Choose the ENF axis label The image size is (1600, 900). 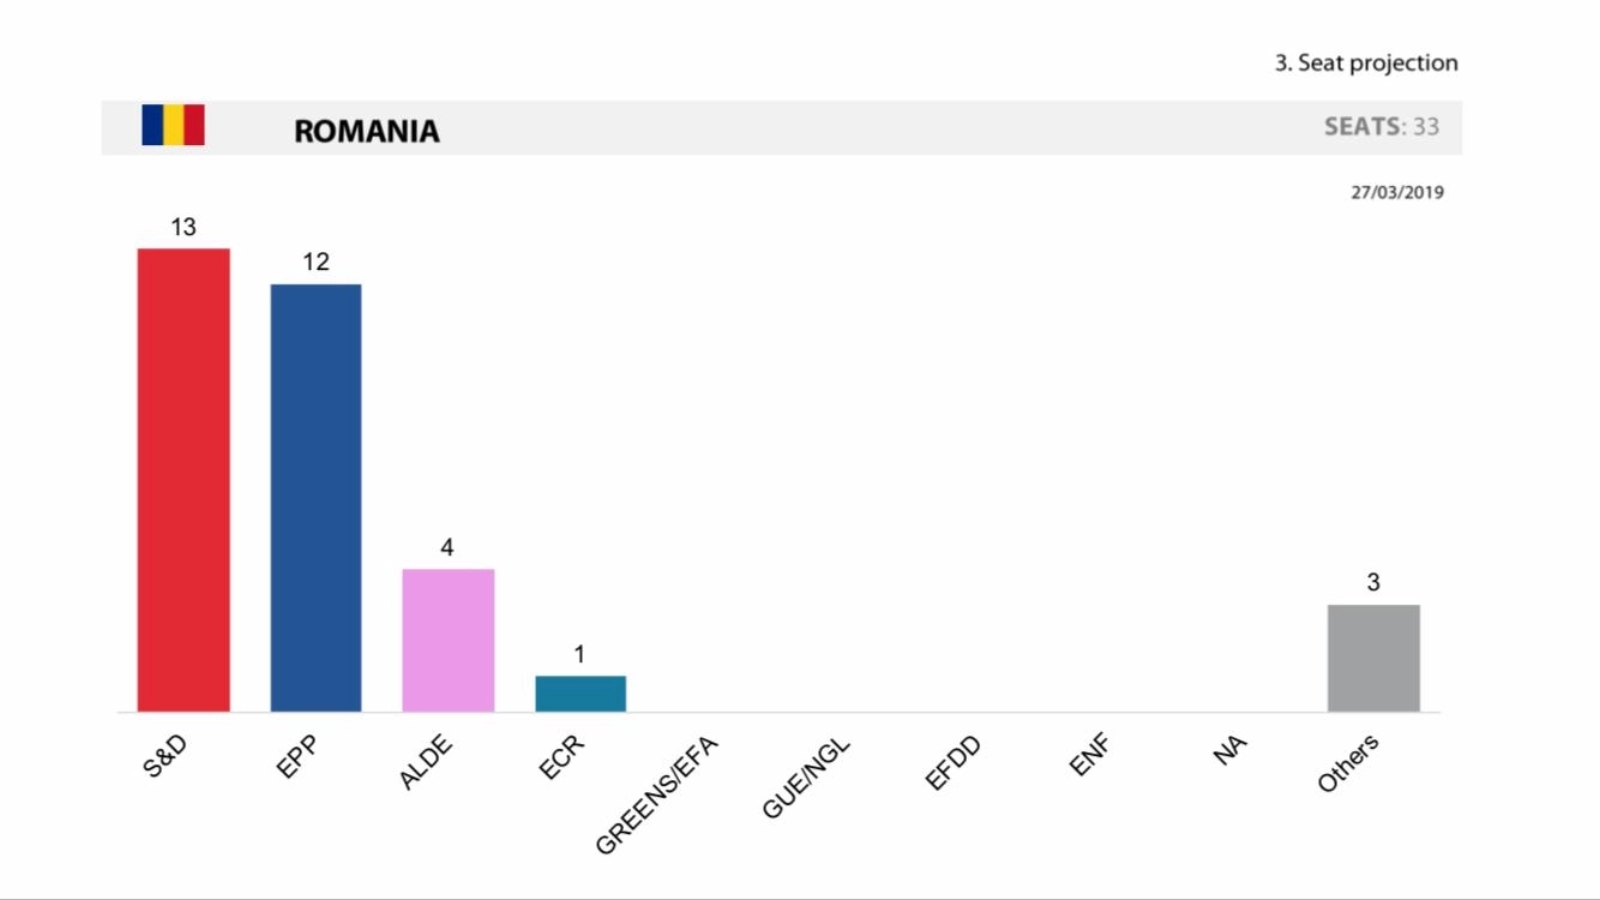pos(1089,755)
